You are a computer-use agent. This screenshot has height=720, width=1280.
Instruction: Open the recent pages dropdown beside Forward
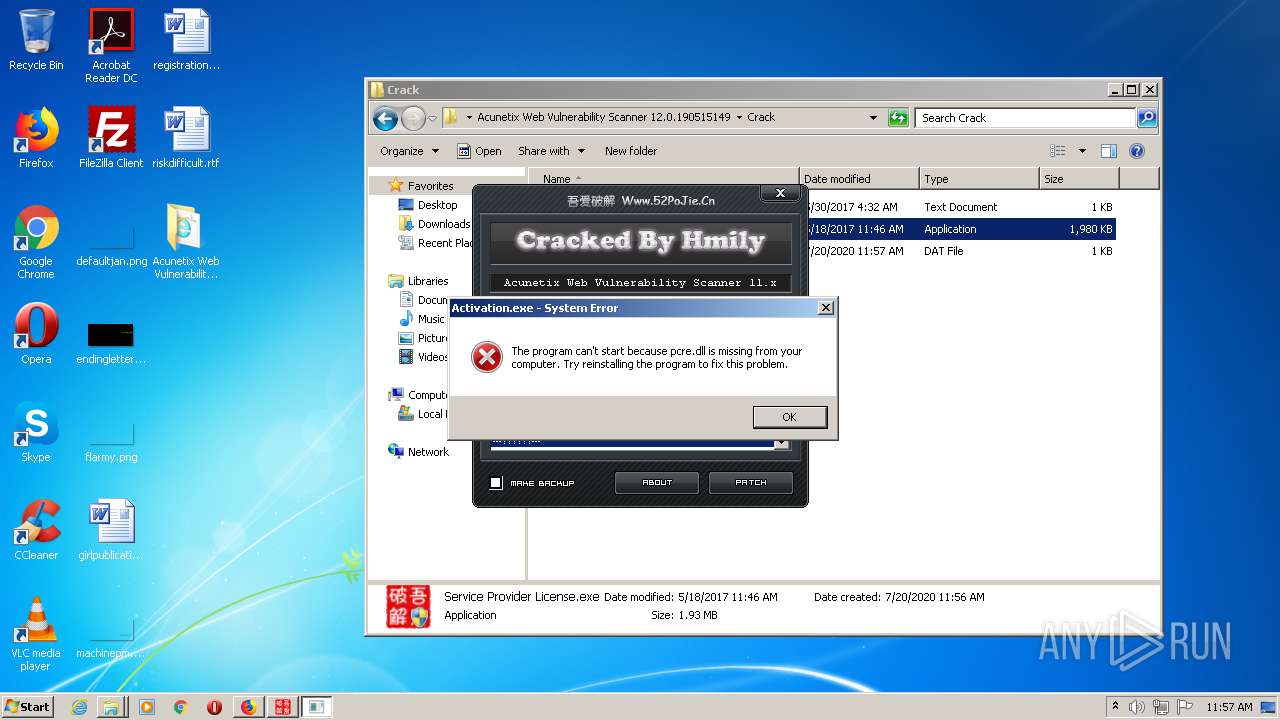click(432, 118)
